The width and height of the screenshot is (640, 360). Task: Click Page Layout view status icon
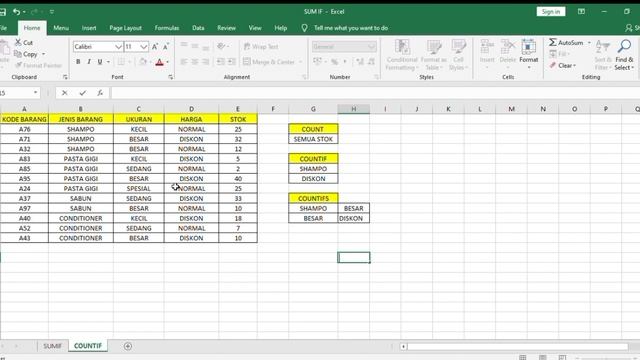542,358
